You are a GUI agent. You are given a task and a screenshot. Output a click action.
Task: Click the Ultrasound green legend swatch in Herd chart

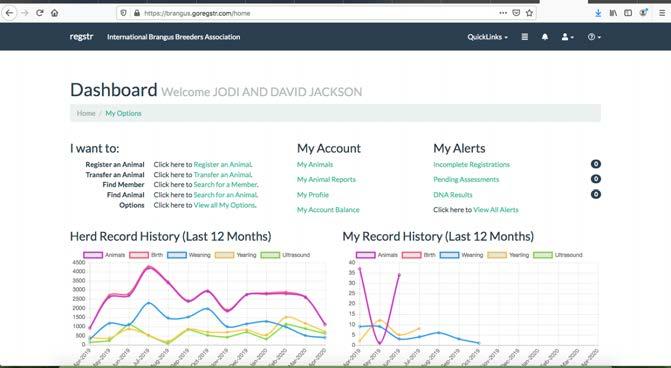click(270, 255)
